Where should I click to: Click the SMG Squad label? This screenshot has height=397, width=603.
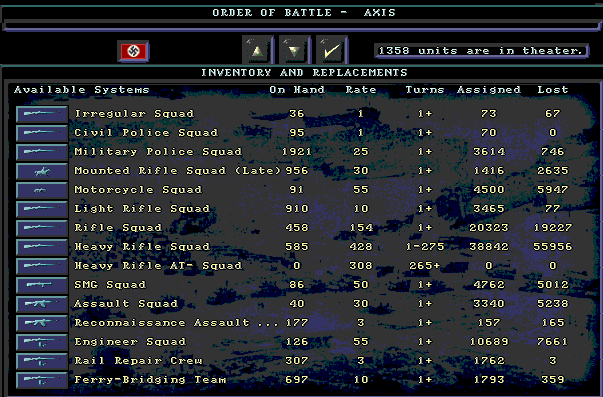click(110, 285)
